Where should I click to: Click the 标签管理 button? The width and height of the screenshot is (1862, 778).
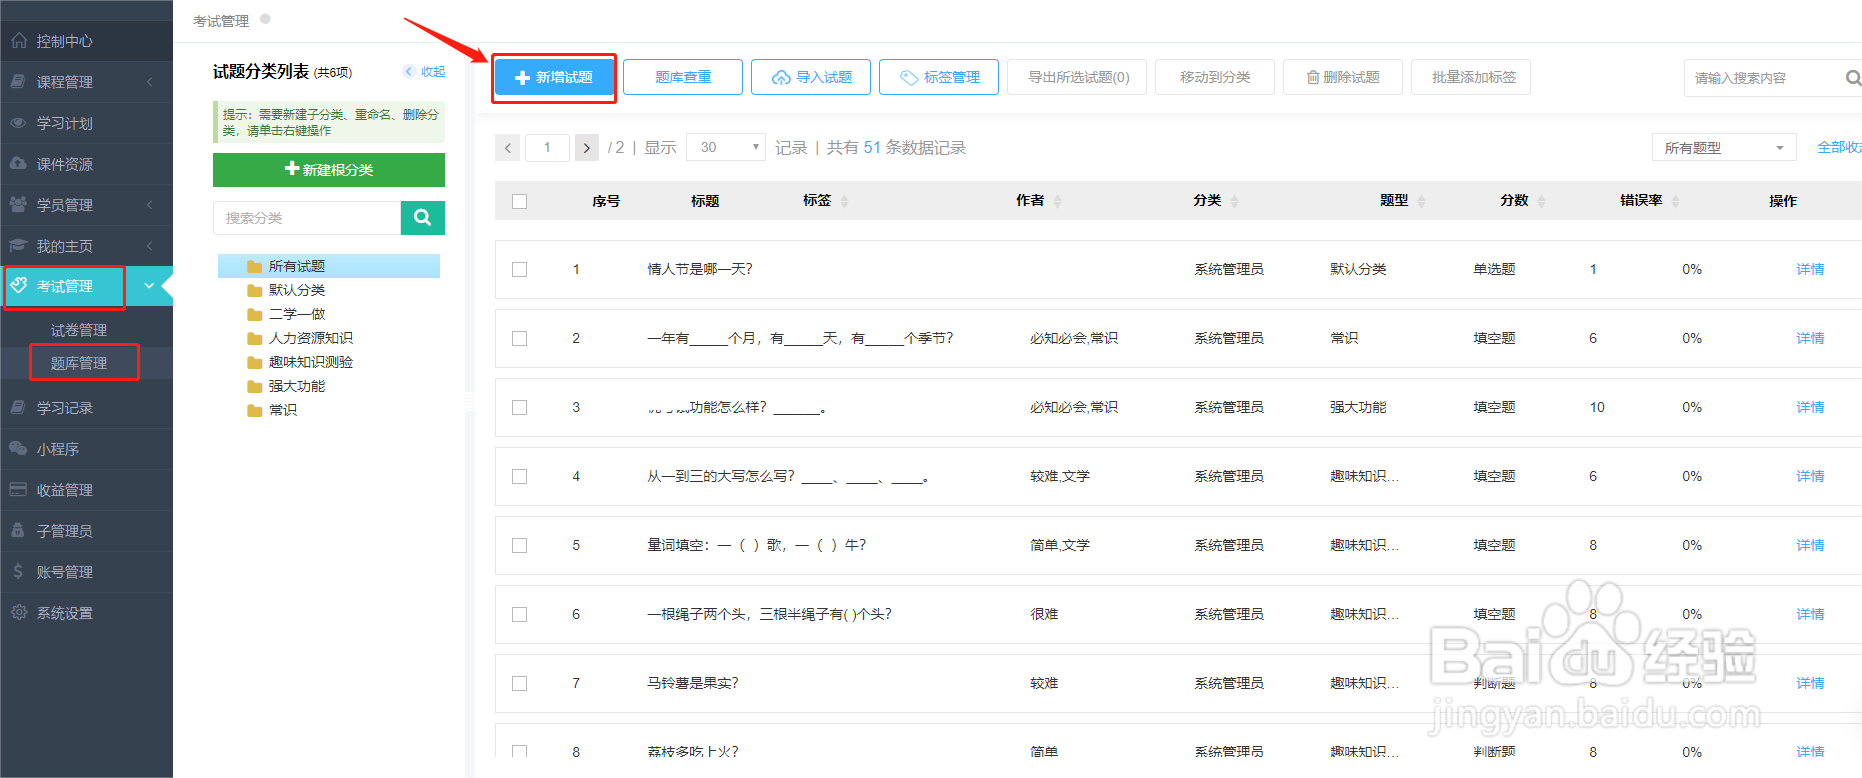coord(939,77)
